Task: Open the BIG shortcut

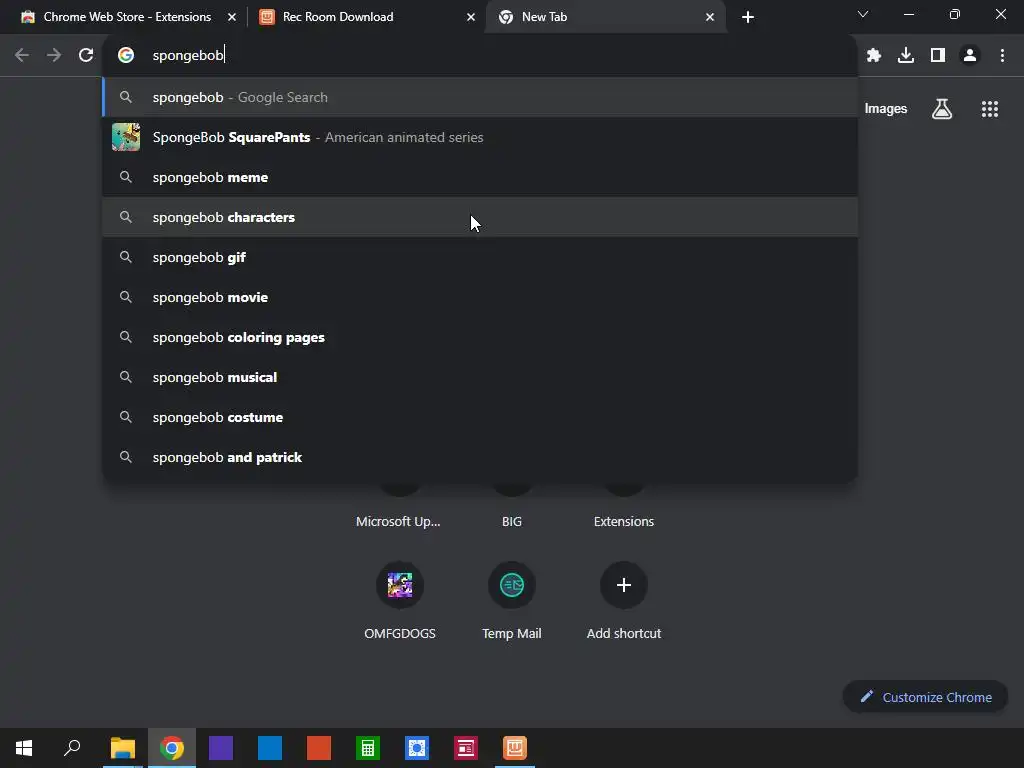Action: [512, 521]
